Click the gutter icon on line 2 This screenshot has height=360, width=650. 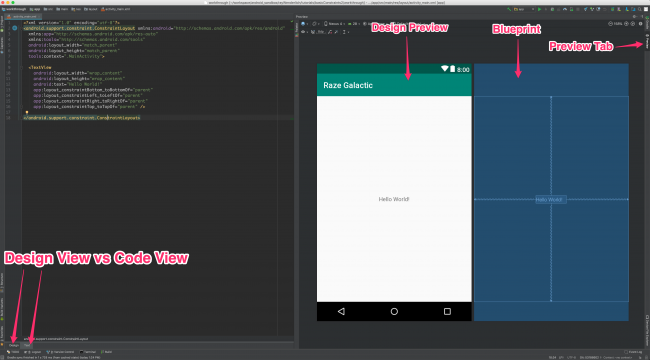15,28
